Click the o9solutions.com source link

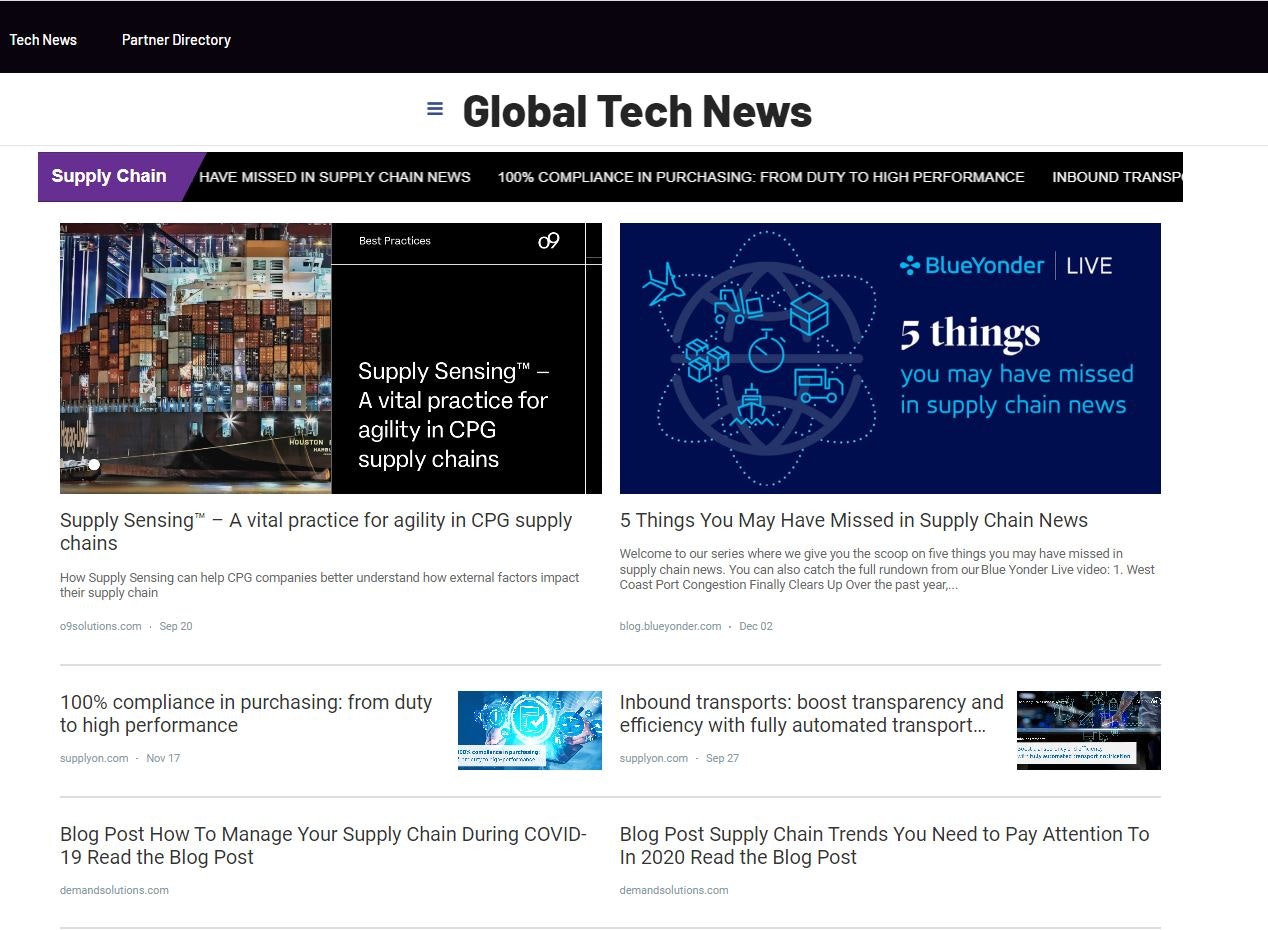[101, 626]
